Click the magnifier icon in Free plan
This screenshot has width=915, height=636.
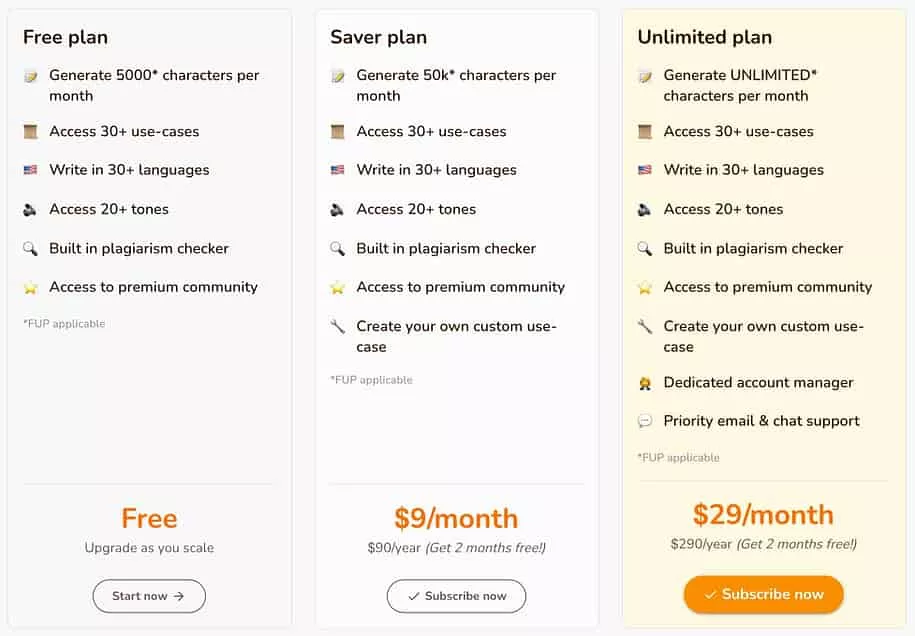click(x=31, y=249)
